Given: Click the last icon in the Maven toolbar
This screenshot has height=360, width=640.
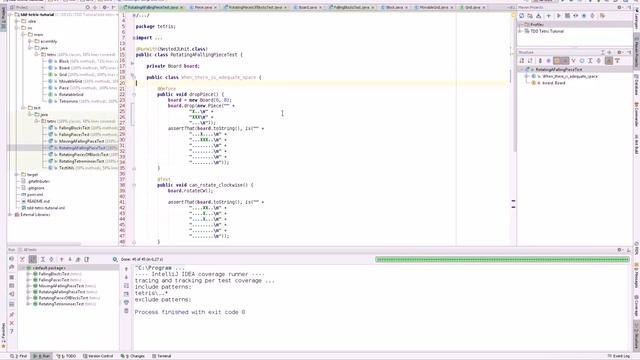Looking at the screenshot, I should tap(602, 16).
